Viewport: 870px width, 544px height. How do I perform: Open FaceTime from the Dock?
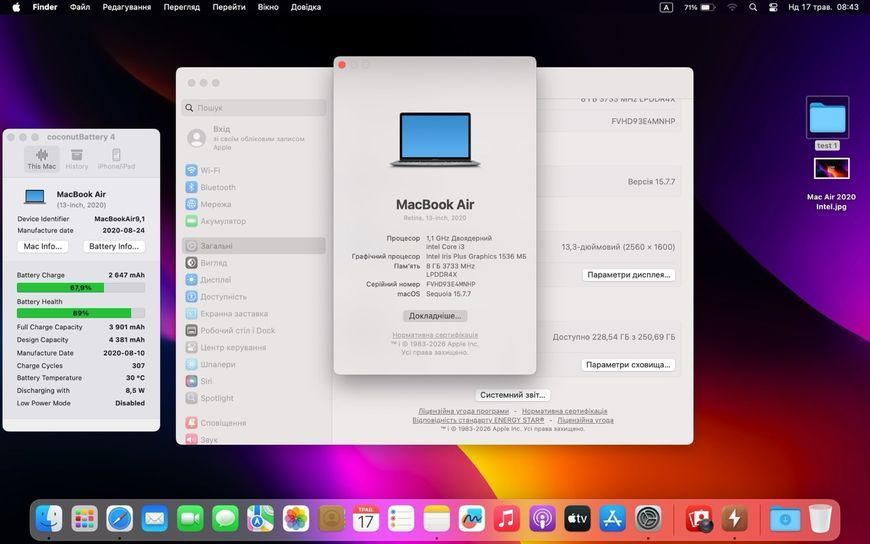point(190,519)
